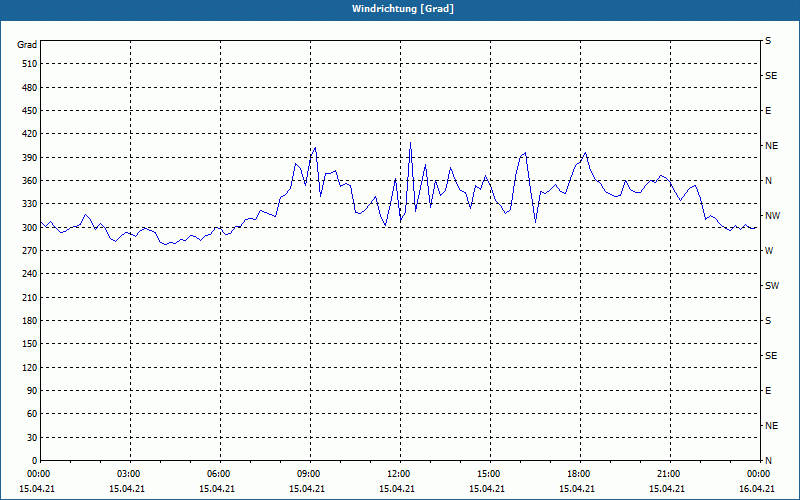Click the 16.04.21 date label
Image resolution: width=800 pixels, height=500 pixels.
coord(756,488)
